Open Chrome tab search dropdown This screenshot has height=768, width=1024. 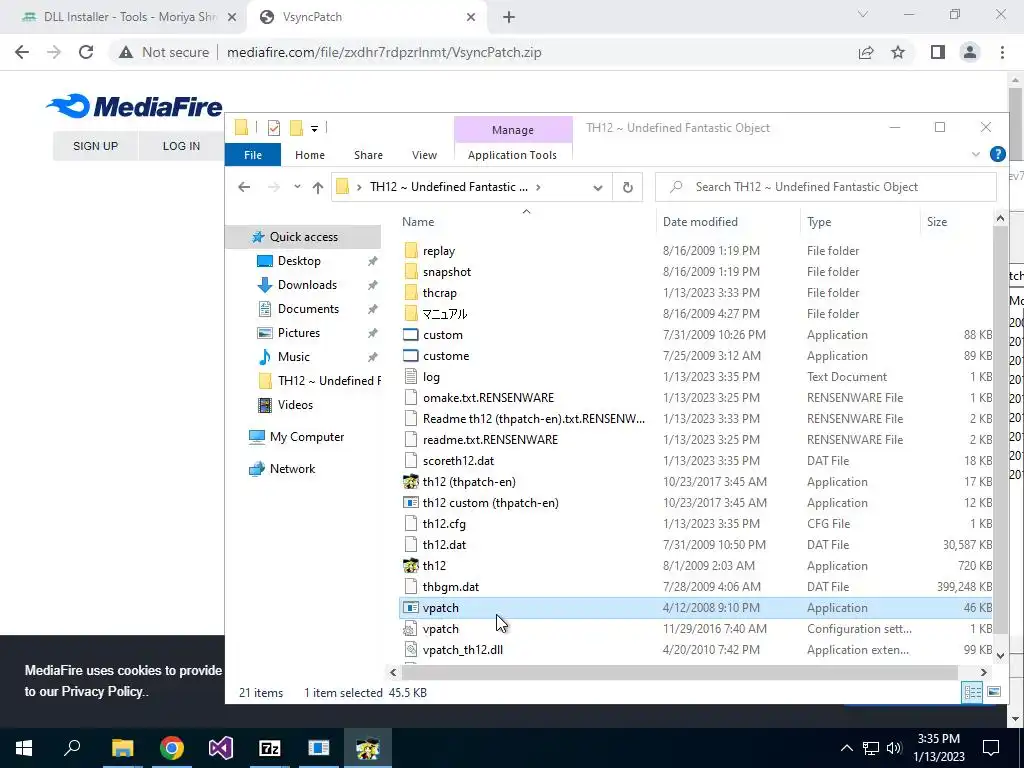[x=863, y=15]
